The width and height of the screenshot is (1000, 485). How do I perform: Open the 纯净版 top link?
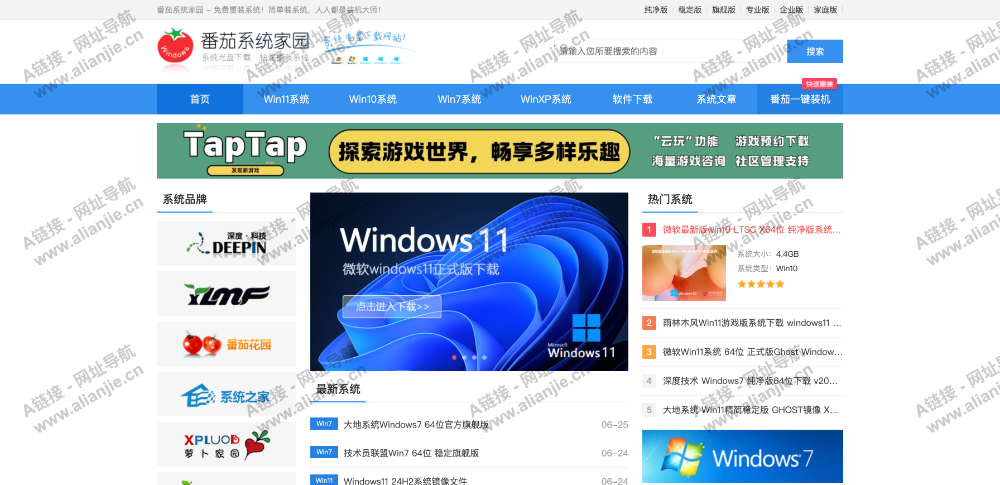click(x=656, y=10)
